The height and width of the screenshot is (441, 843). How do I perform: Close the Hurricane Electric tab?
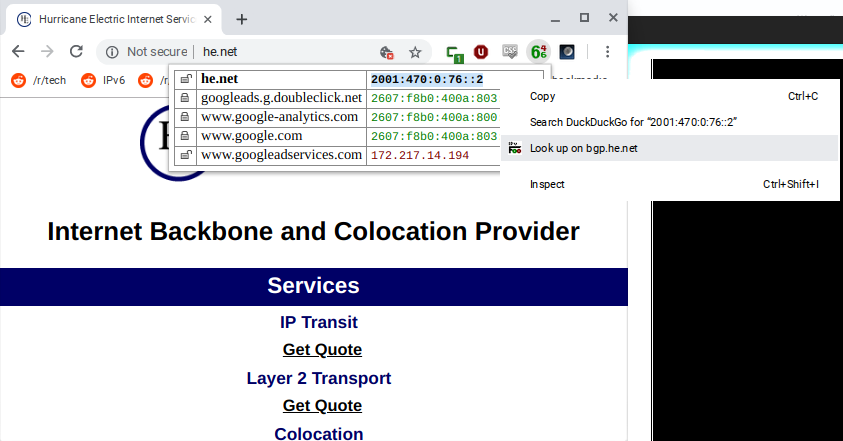click(208, 19)
